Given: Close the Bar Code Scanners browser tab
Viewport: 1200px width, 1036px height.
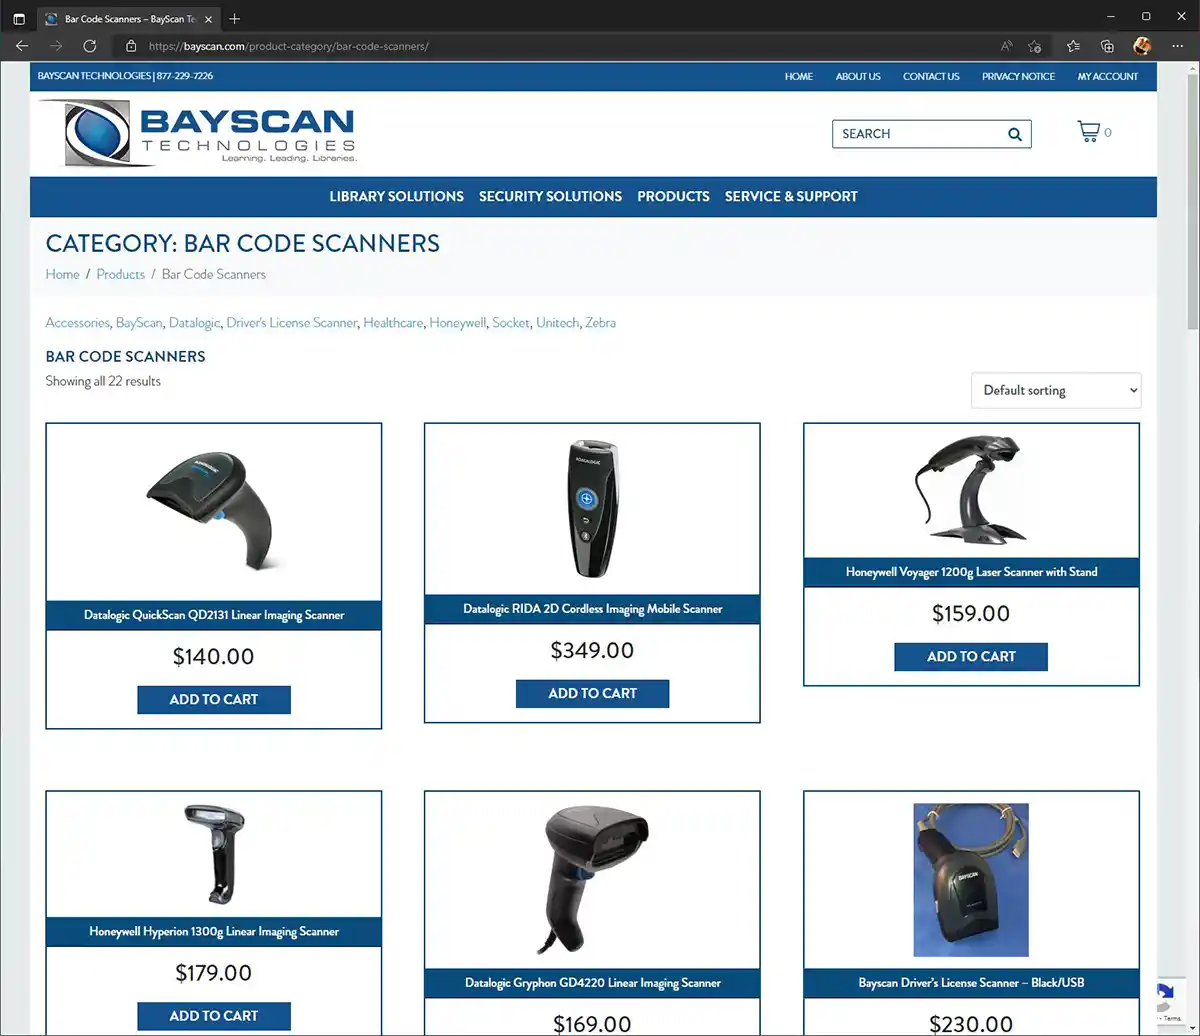Looking at the screenshot, I should [x=209, y=18].
